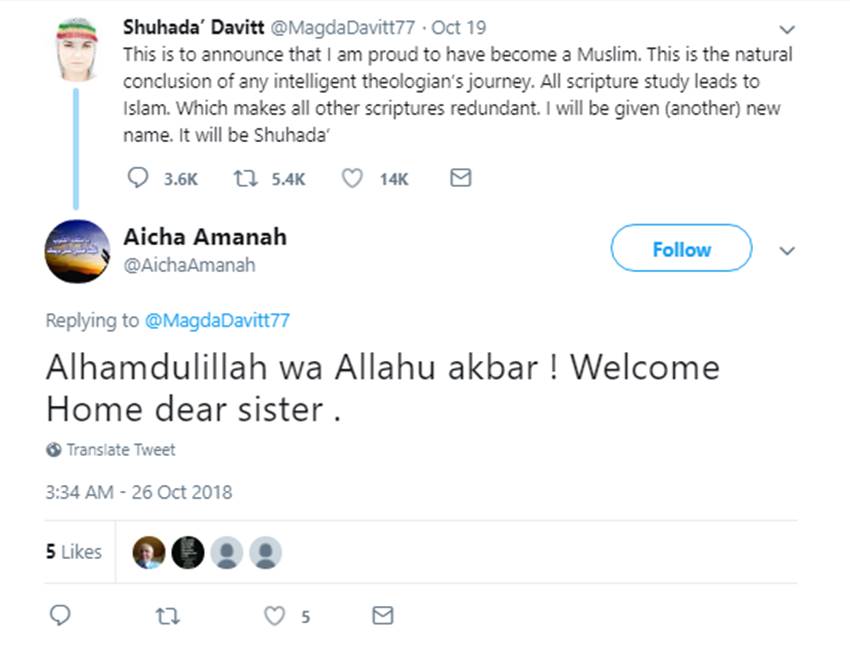Expand the chevron menu next to Follow
Screen dimensions: 850x647
pos(787,250)
